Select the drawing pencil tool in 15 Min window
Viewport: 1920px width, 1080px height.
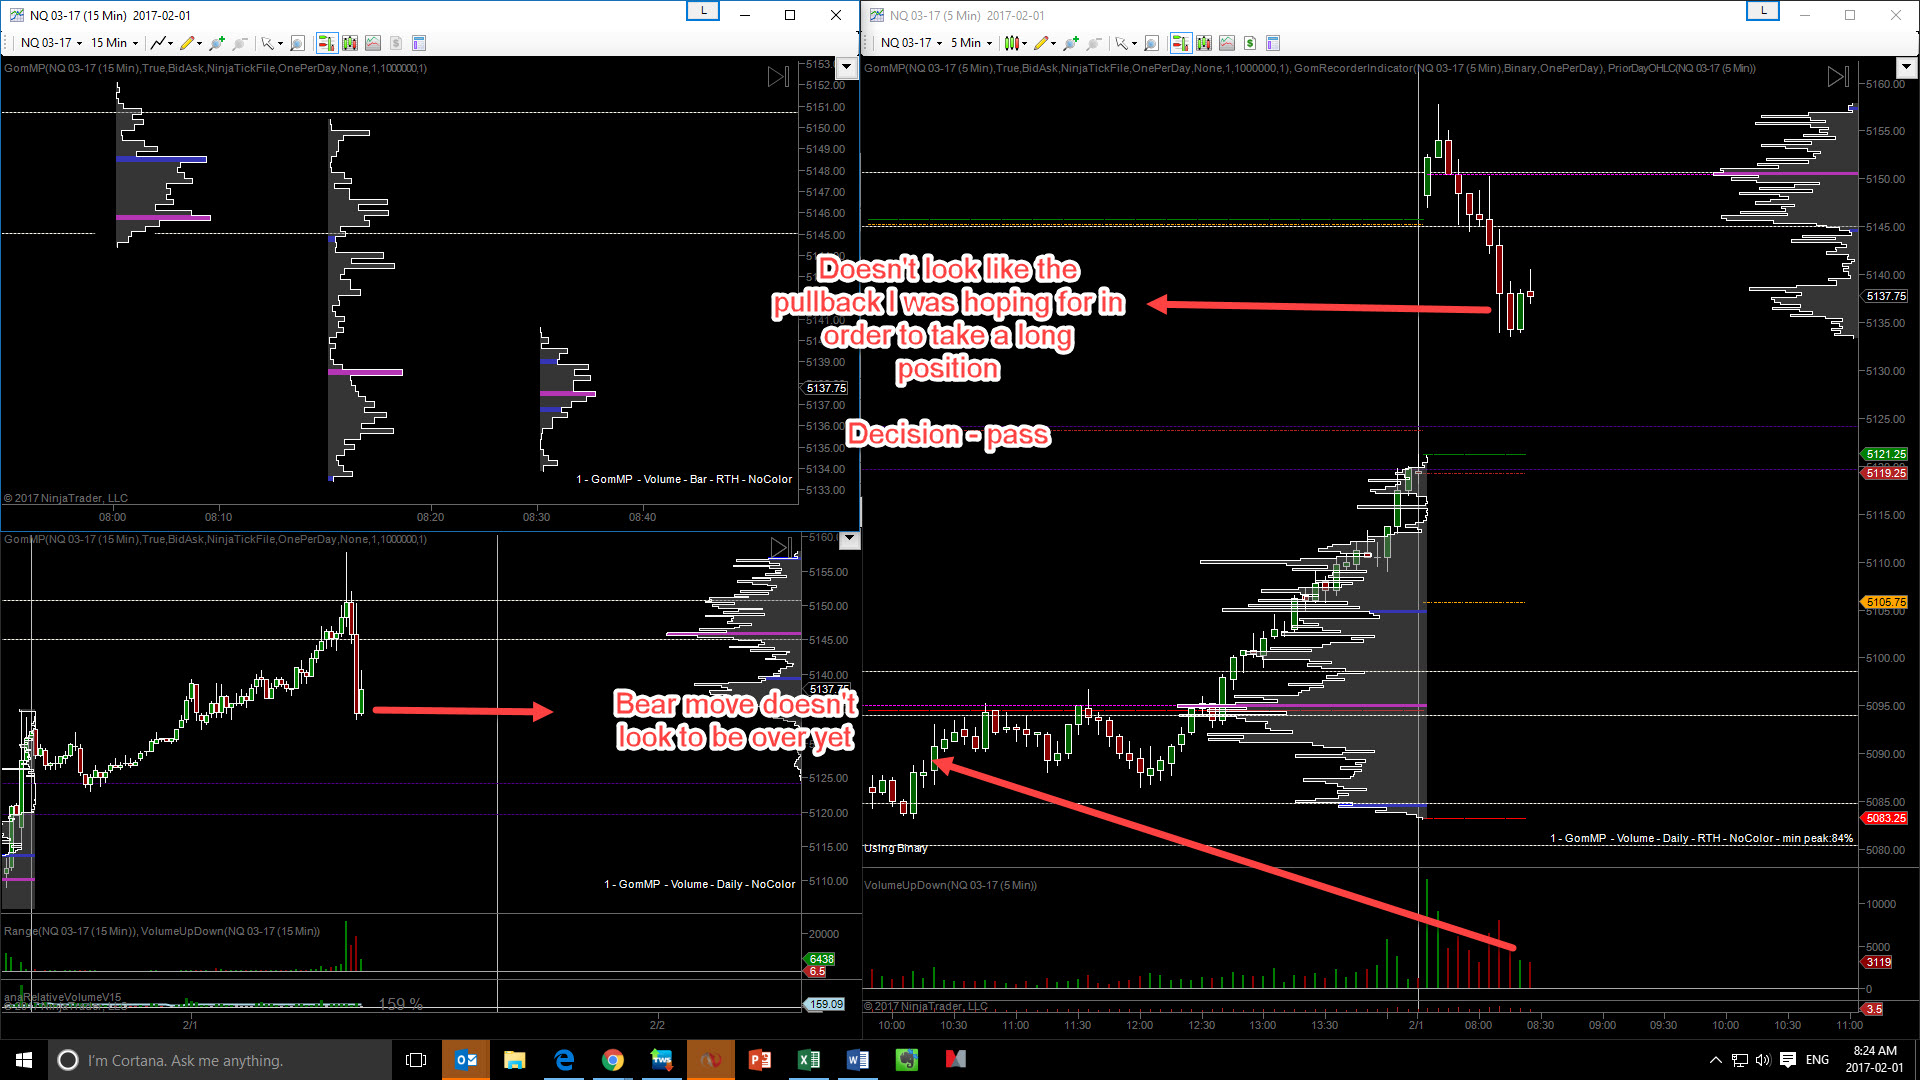pyautogui.click(x=186, y=43)
